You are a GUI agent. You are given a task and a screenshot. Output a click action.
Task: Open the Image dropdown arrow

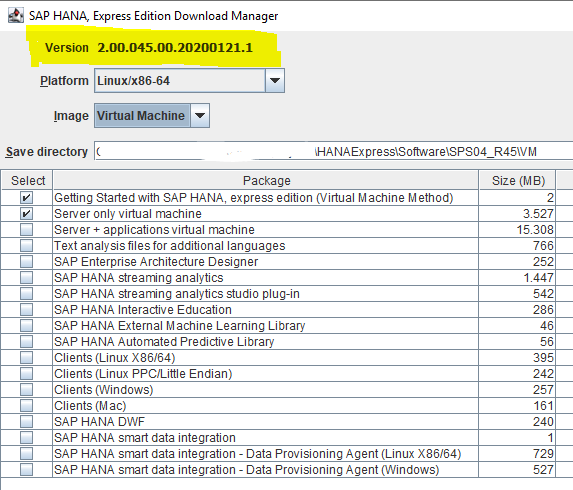(x=200, y=115)
